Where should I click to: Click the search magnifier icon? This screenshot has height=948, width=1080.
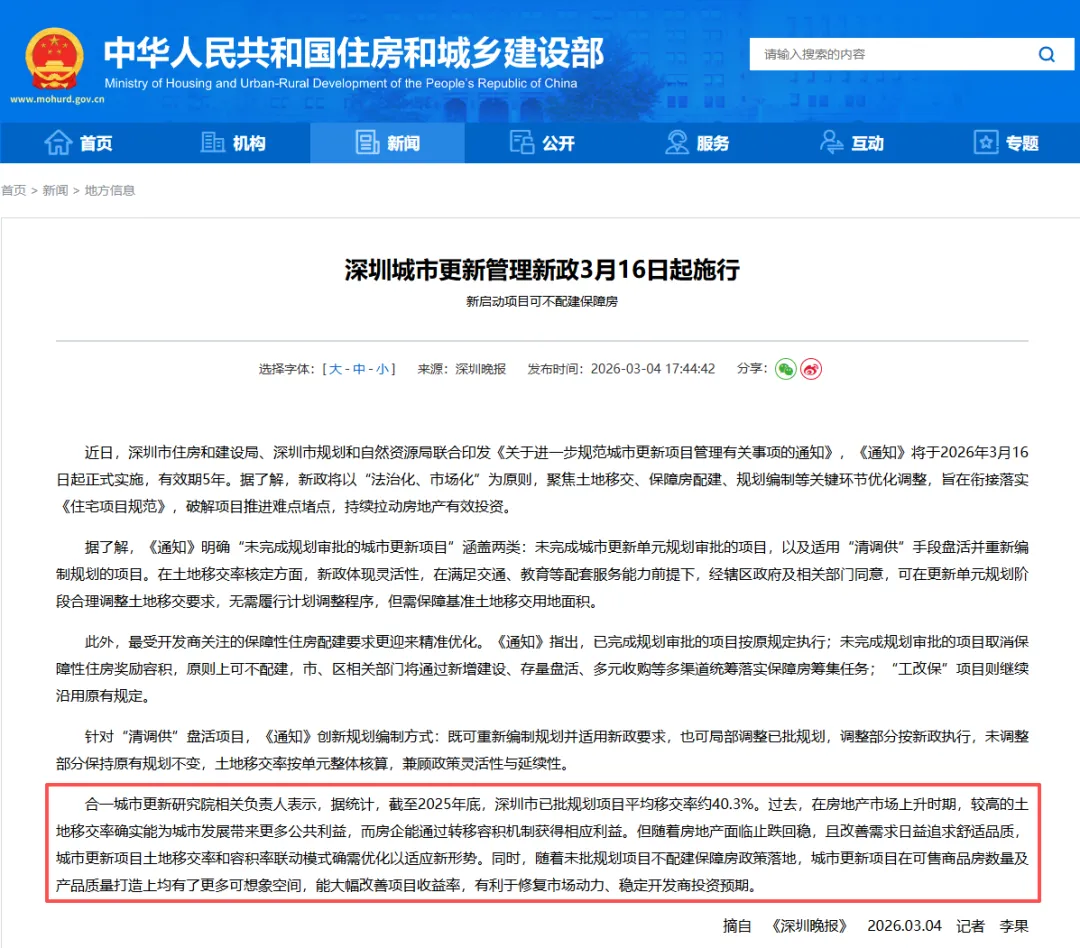tap(1046, 54)
